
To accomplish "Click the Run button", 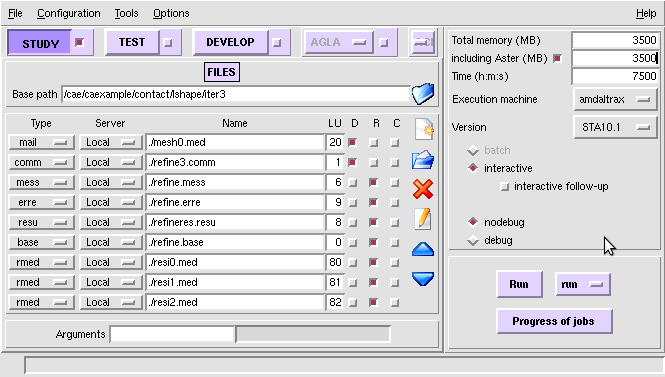I will click(x=519, y=284).
